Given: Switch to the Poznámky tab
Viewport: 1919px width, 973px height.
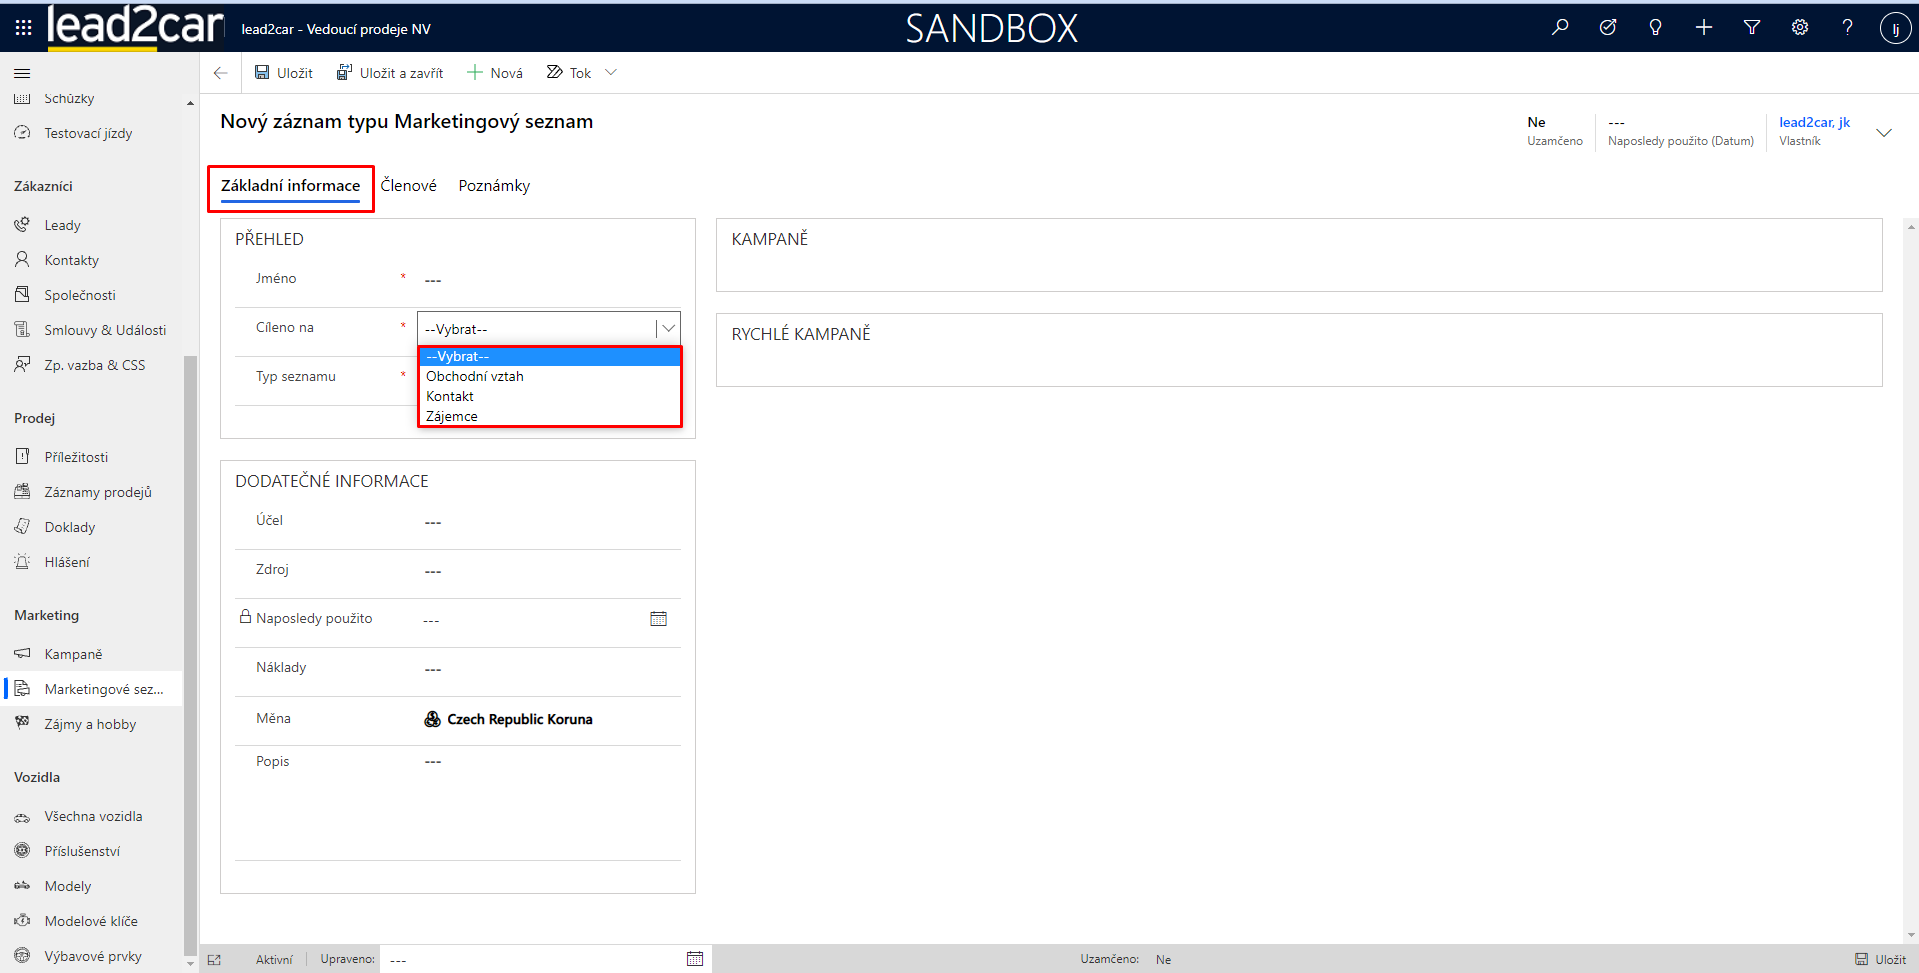Looking at the screenshot, I should 494,186.
